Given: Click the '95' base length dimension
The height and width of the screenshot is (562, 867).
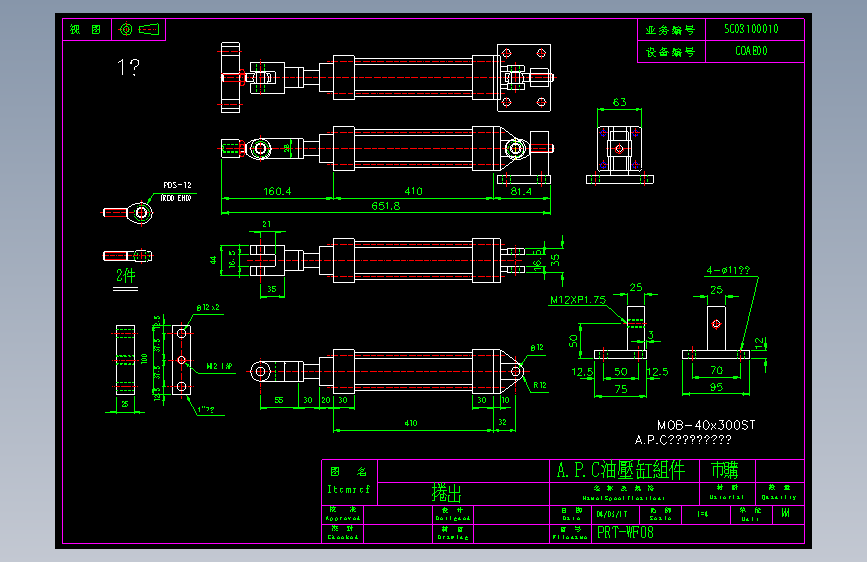Looking at the screenshot, I should (717, 387).
